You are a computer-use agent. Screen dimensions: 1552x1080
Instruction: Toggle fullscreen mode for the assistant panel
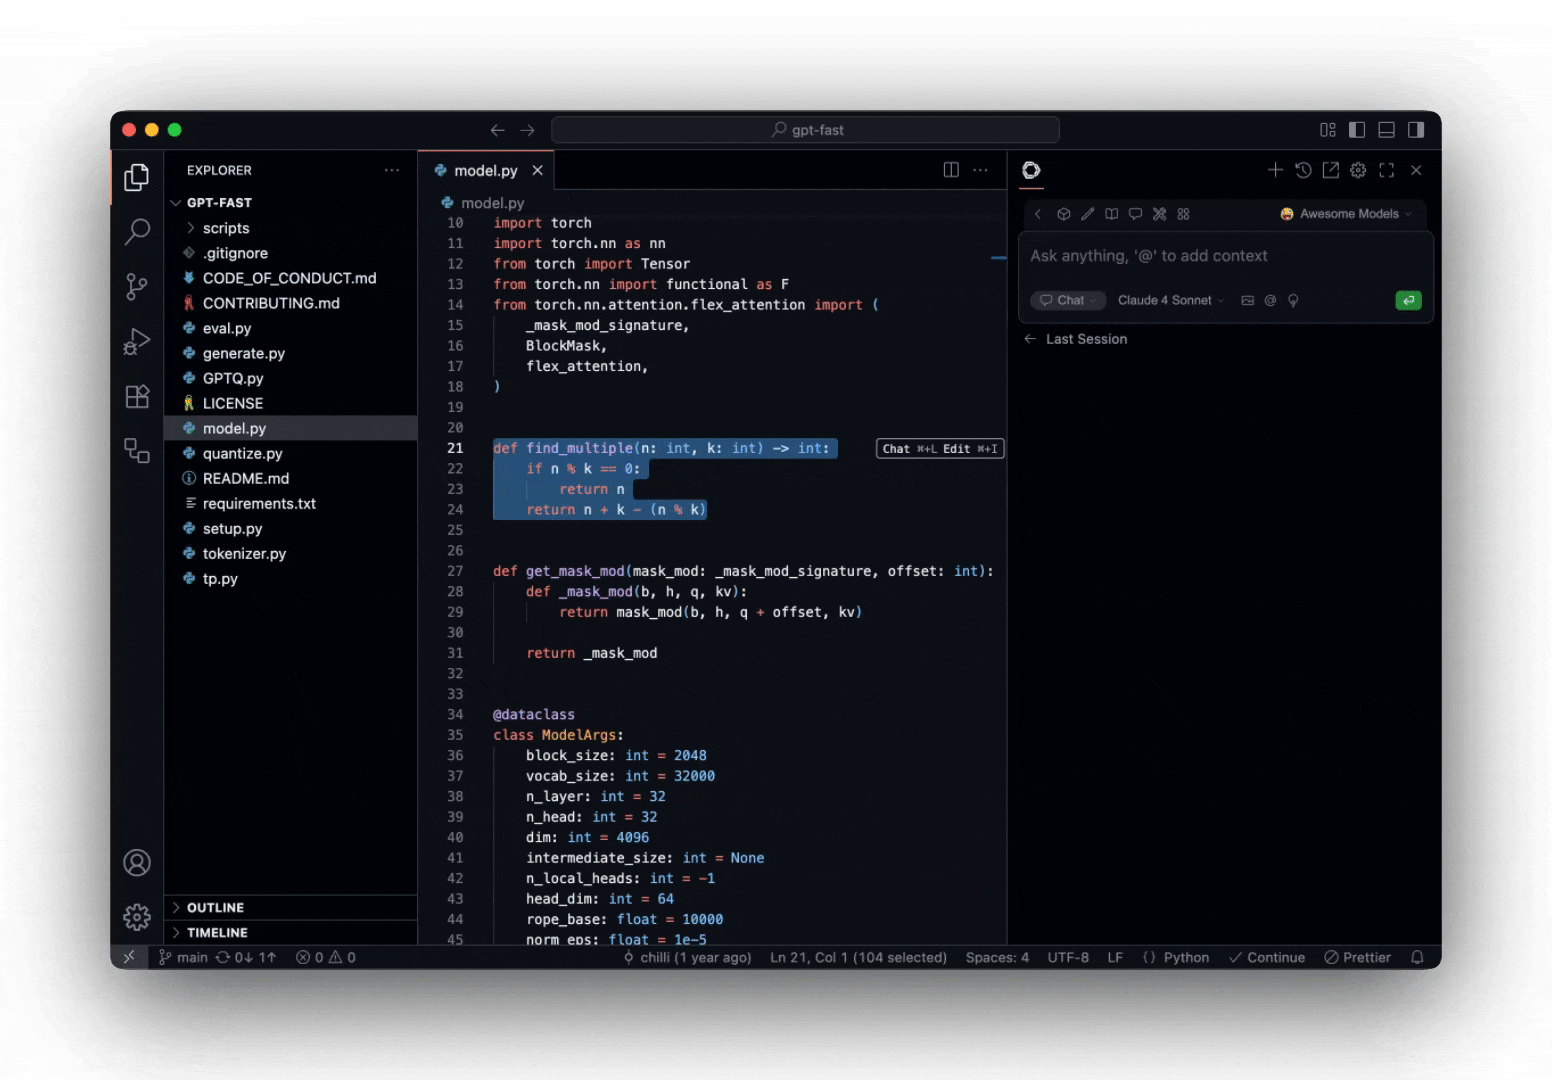[x=1386, y=170]
